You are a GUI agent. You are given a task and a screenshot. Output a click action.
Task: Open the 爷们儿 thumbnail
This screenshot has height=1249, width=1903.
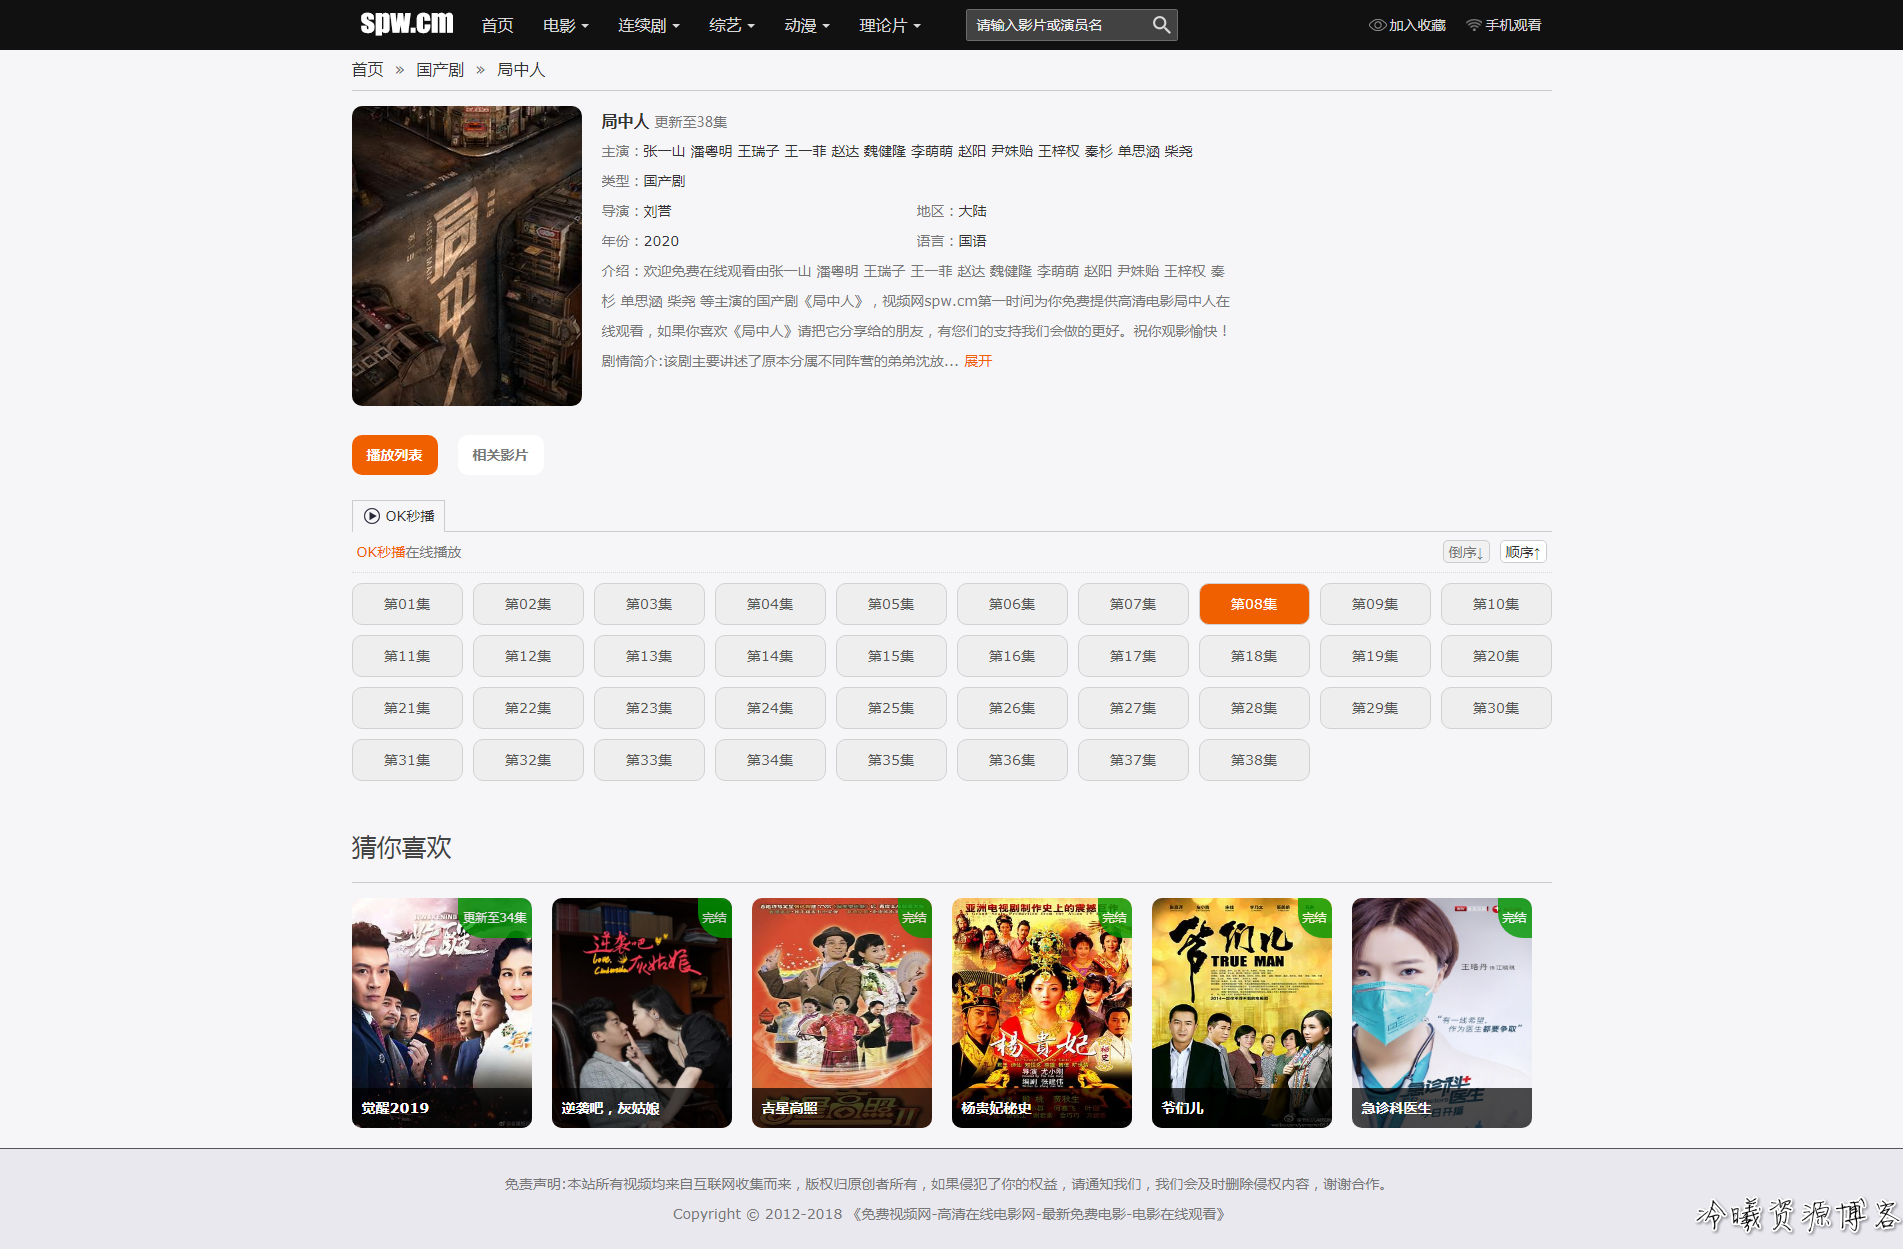click(1242, 1013)
